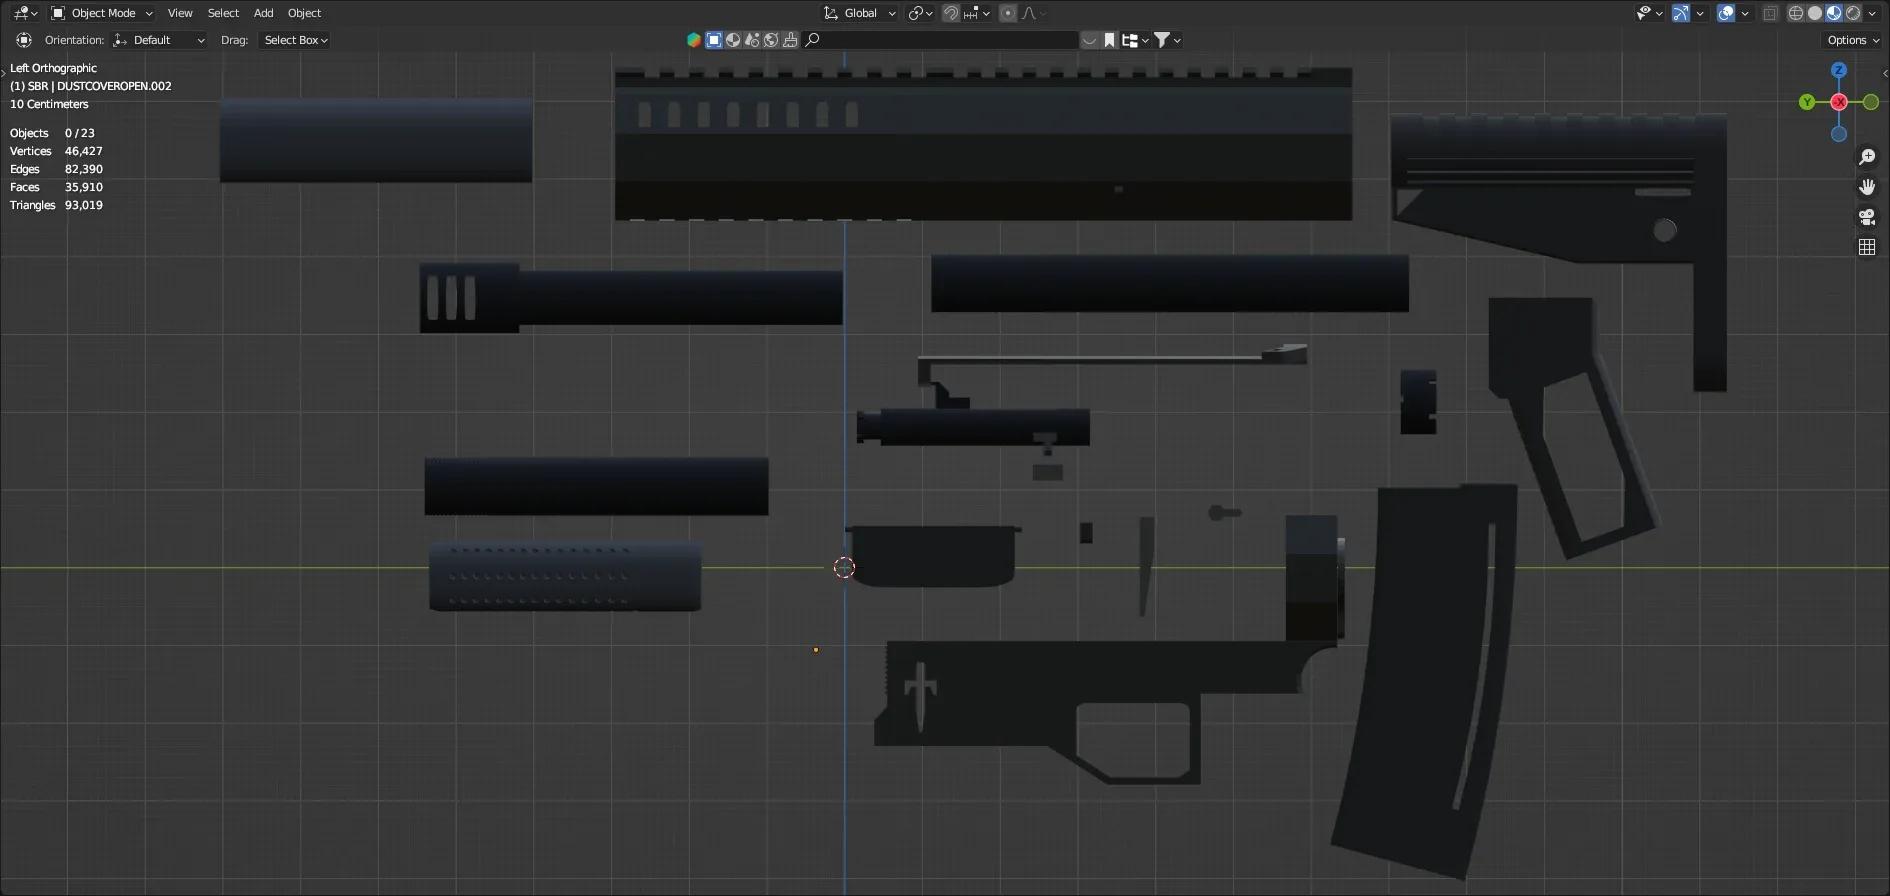
Task: Toggle snapping magnet
Action: click(951, 13)
